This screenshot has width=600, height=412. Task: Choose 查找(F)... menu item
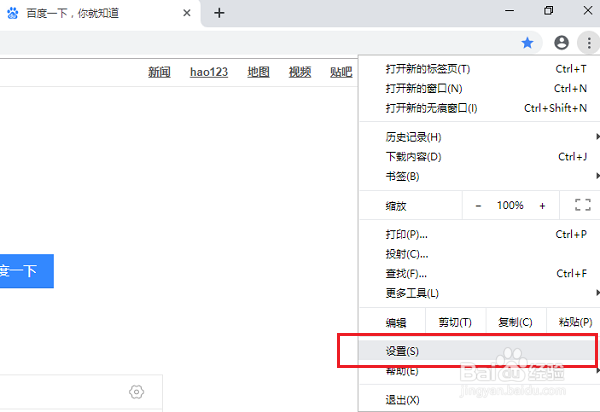point(479,274)
